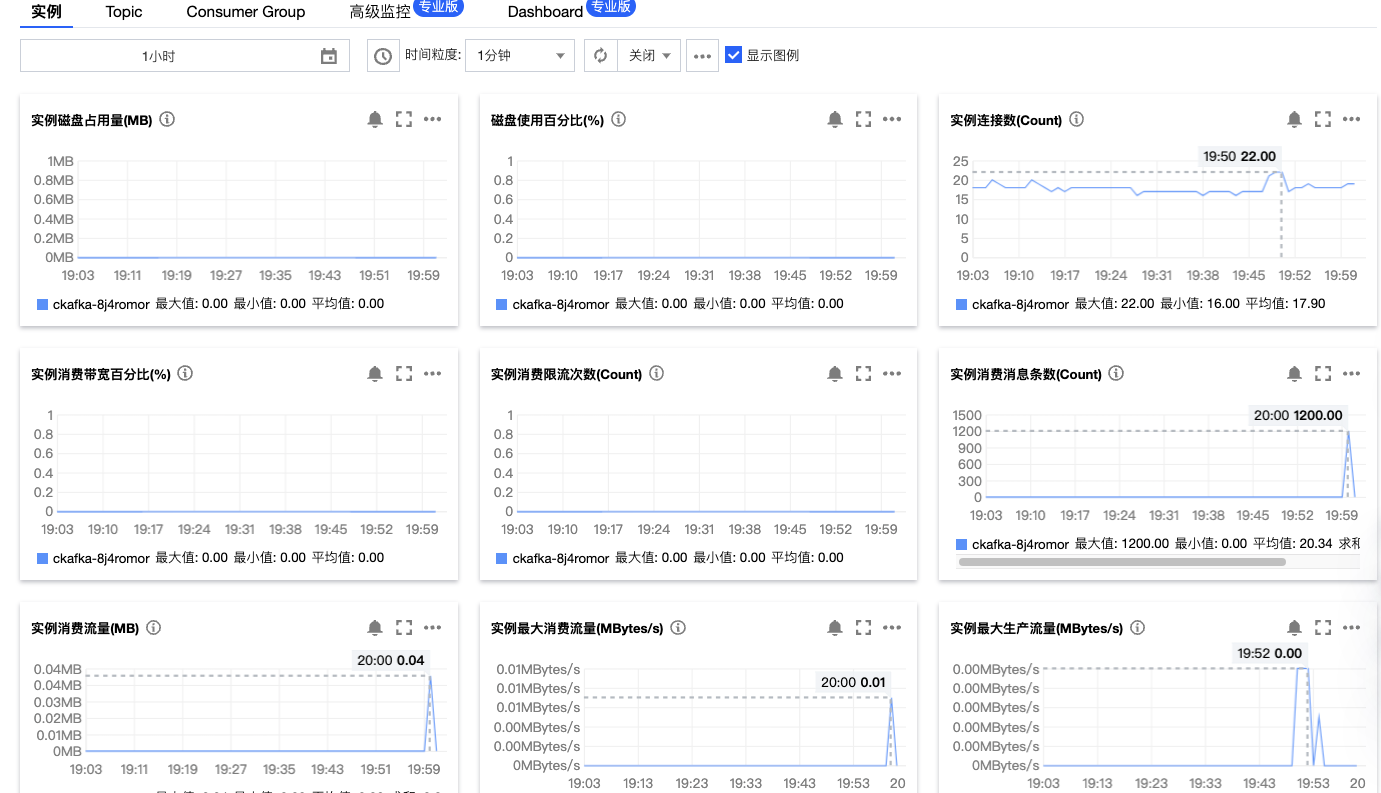Show info tooltip for 实例消费限流次数(Count)

(x=657, y=373)
